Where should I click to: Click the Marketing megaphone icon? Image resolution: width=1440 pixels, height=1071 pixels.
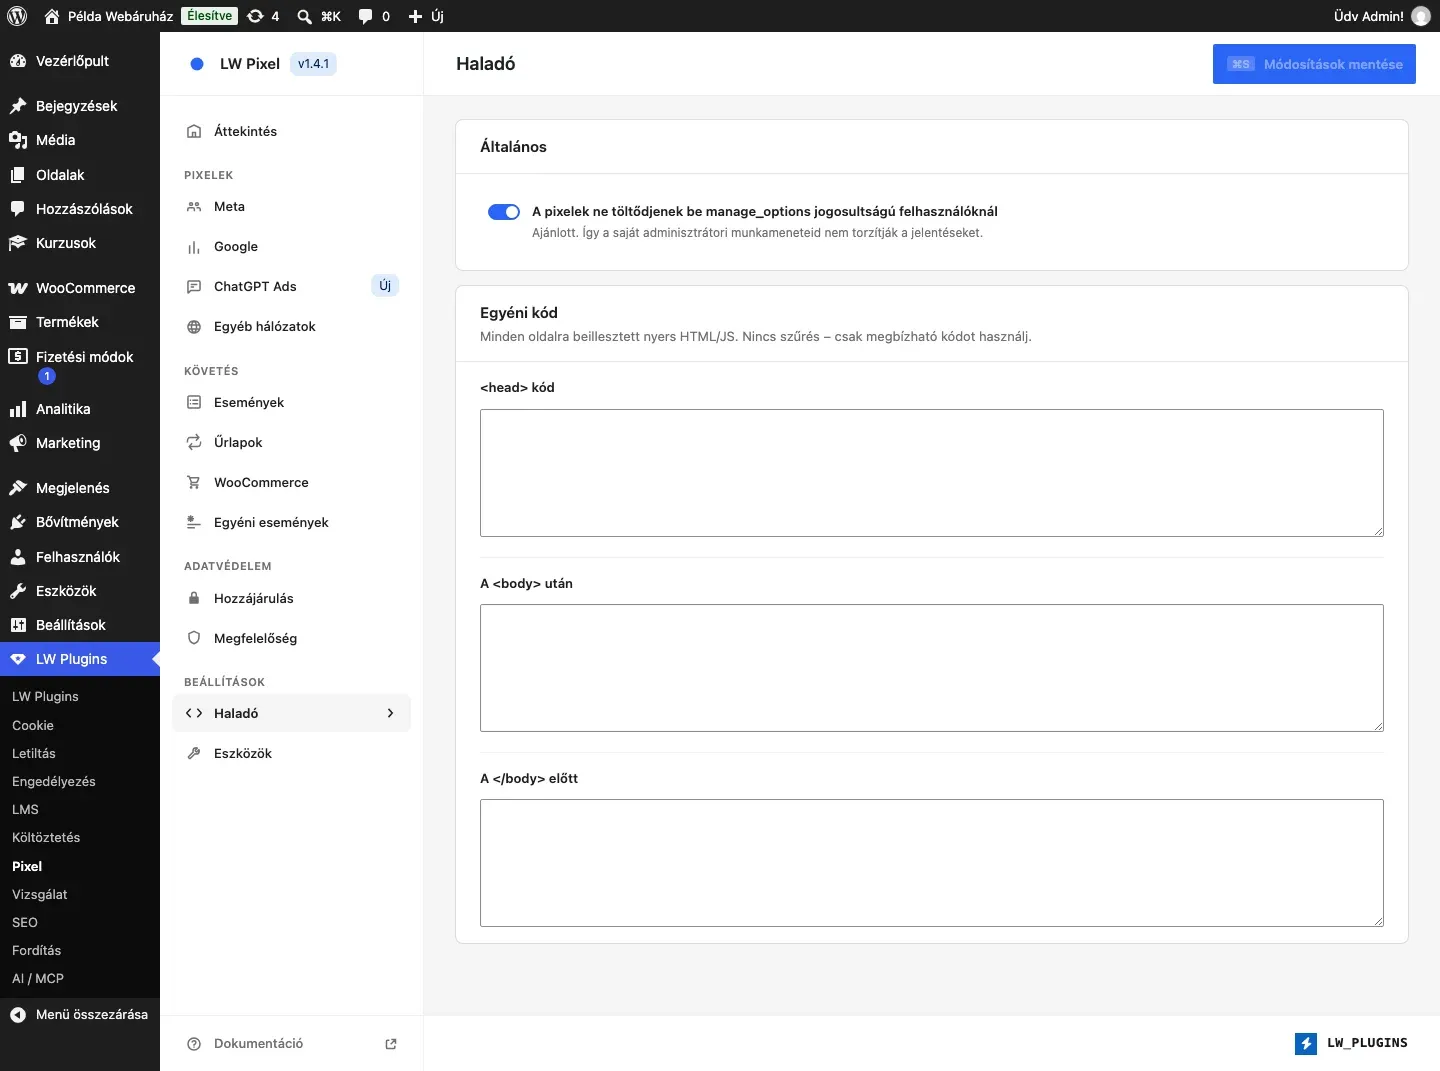pyautogui.click(x=17, y=443)
